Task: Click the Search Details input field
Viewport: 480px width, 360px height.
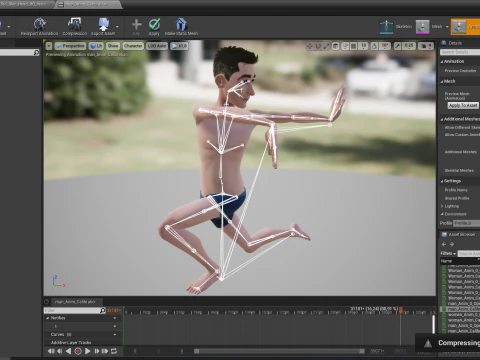Action: click(x=460, y=52)
